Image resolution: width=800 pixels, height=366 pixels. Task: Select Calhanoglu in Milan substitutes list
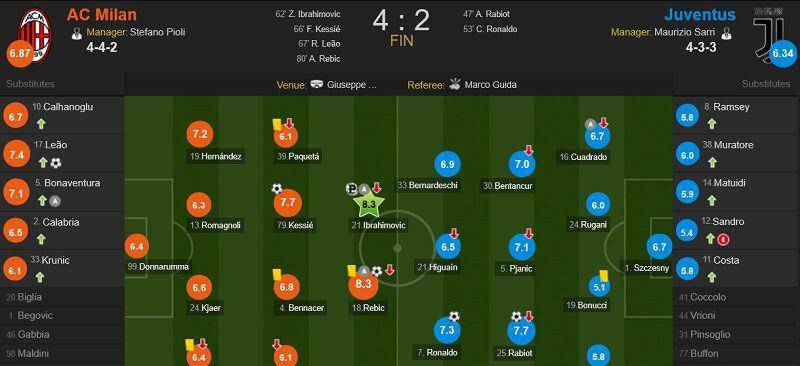tap(62, 116)
